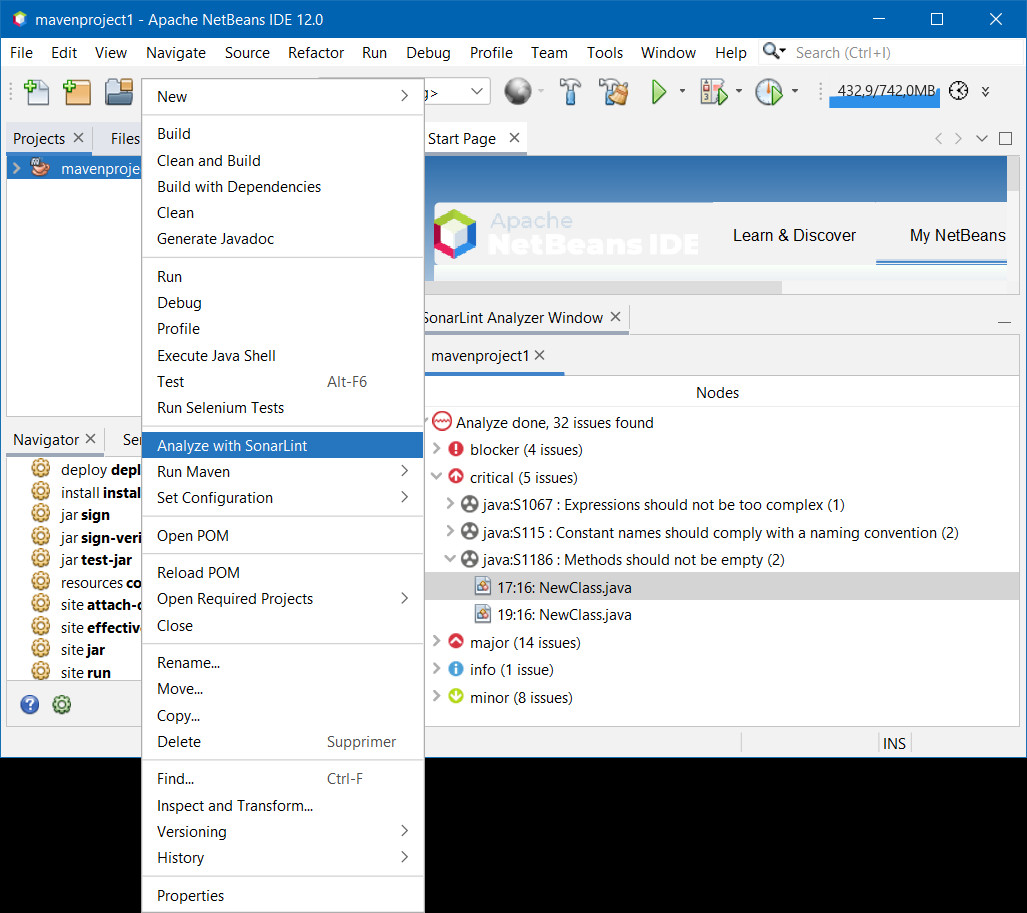The height and width of the screenshot is (913, 1027).
Task: Click the memory usage bar
Action: tap(884, 92)
